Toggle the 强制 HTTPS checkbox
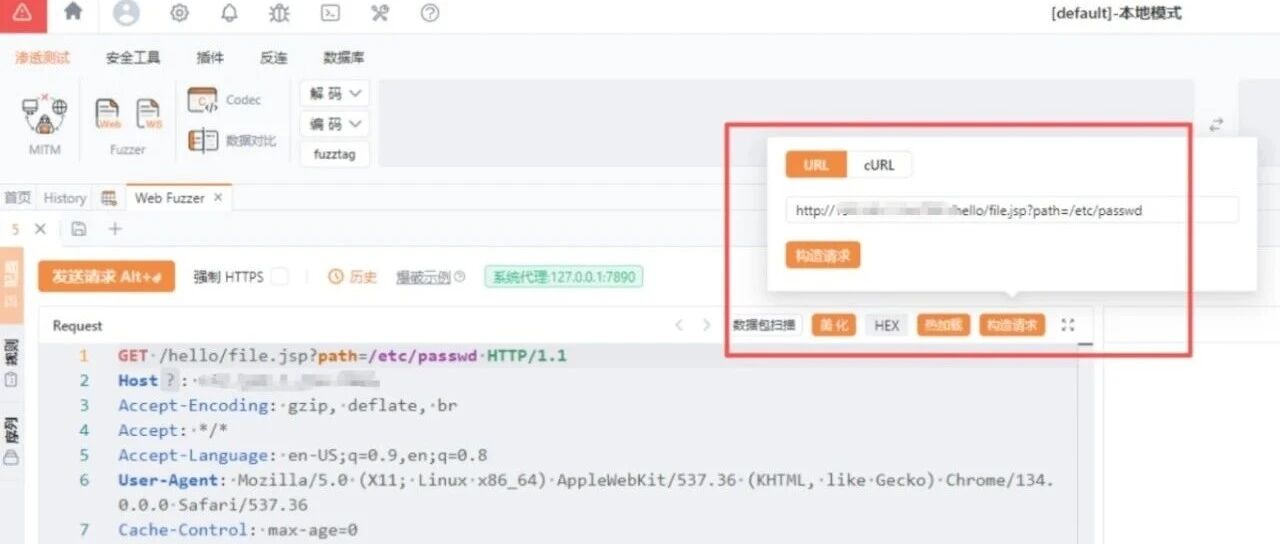 tap(280, 276)
